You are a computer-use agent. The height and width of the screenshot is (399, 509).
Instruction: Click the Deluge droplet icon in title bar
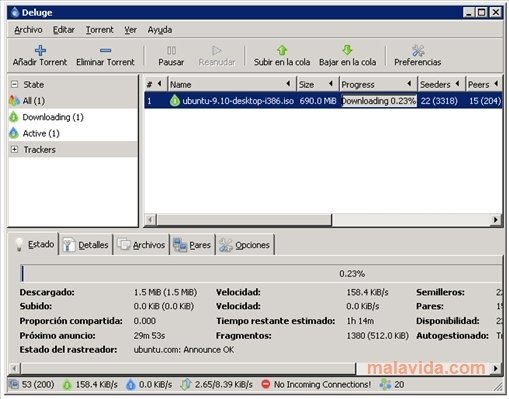(x=15, y=12)
